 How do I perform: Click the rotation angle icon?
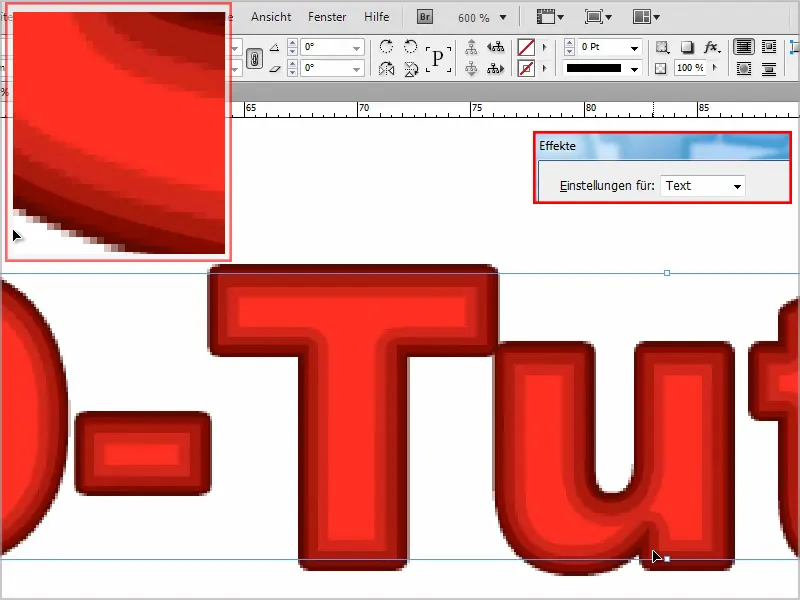point(274,47)
